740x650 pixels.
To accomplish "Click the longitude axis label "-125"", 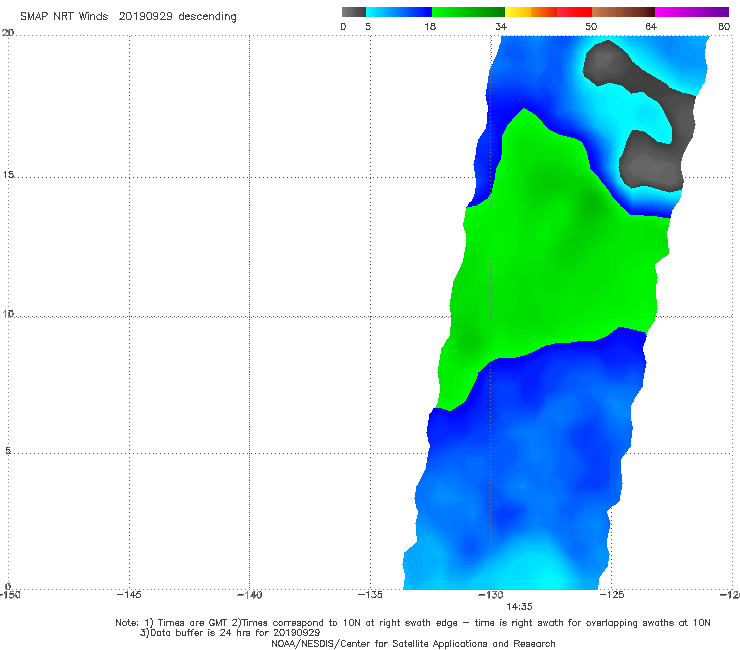I will 612,595.
